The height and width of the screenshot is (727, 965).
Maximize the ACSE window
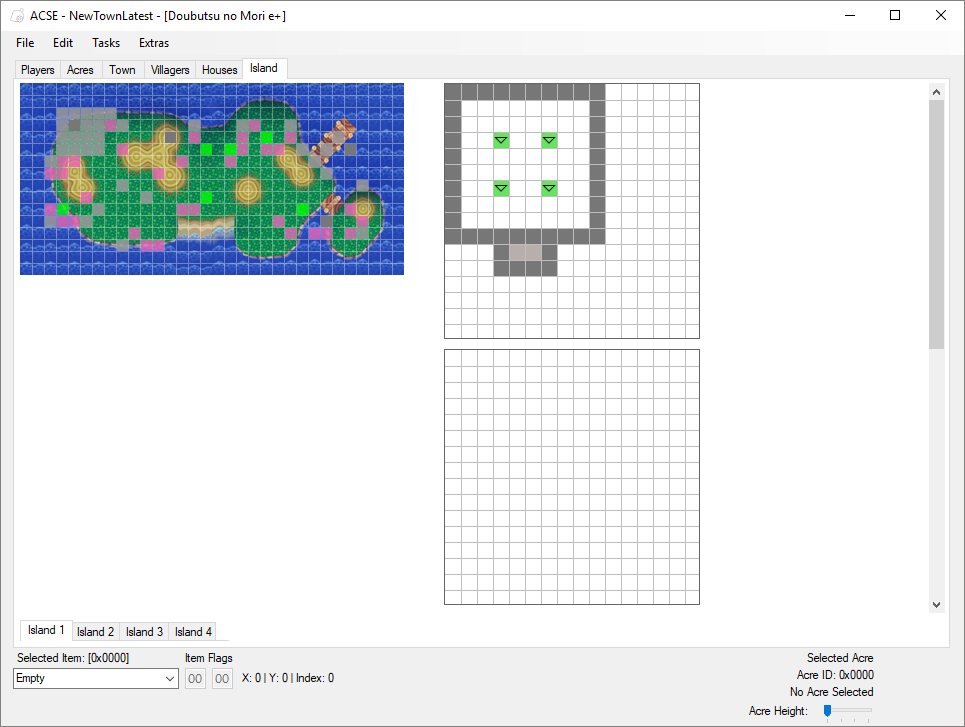tap(895, 15)
